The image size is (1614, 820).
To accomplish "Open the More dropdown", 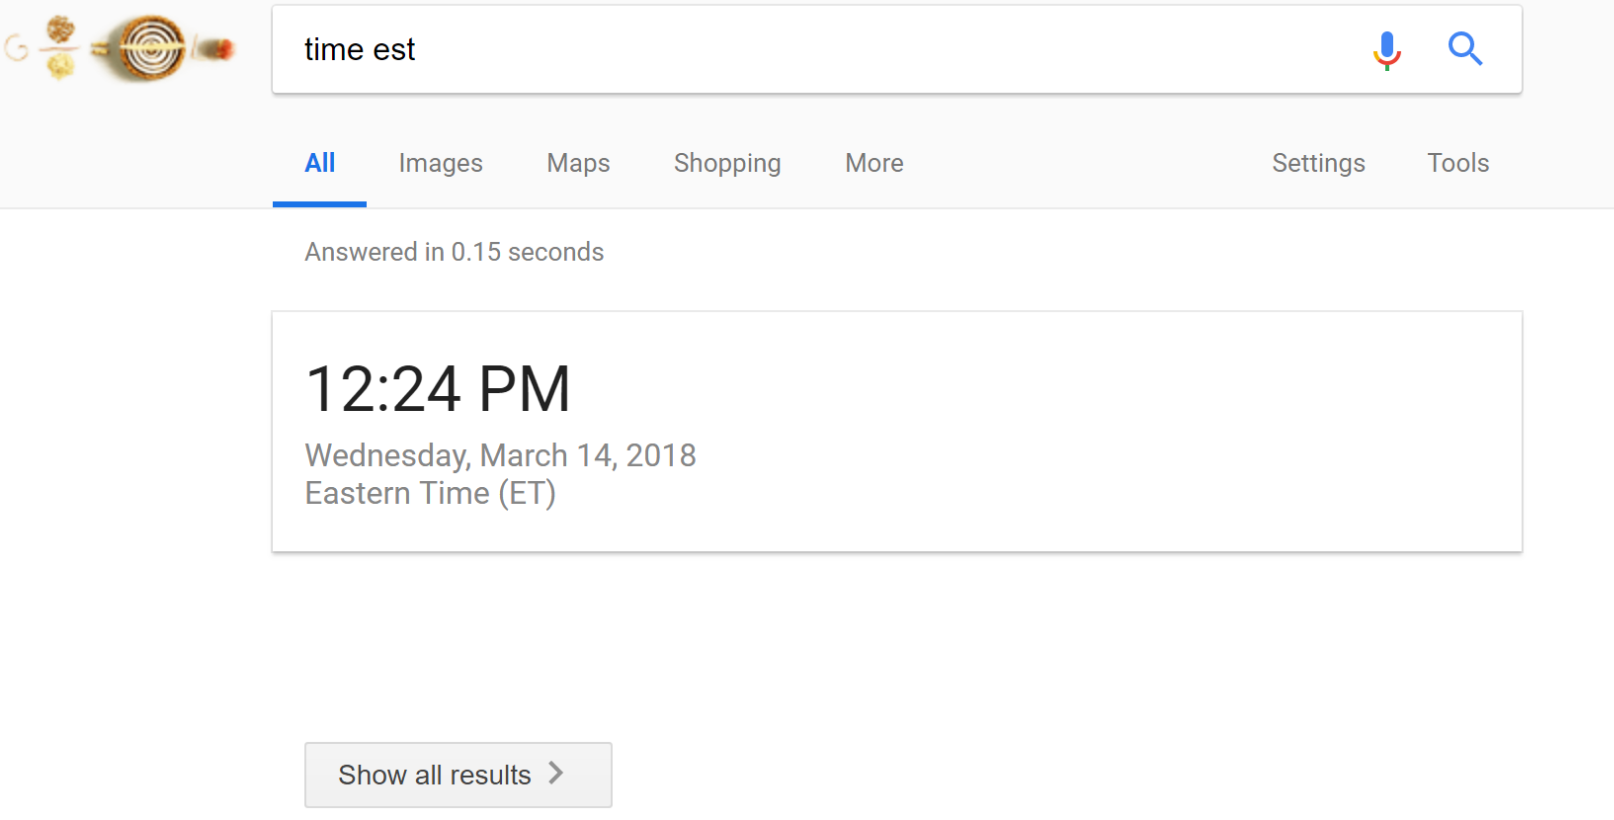I will click(873, 162).
